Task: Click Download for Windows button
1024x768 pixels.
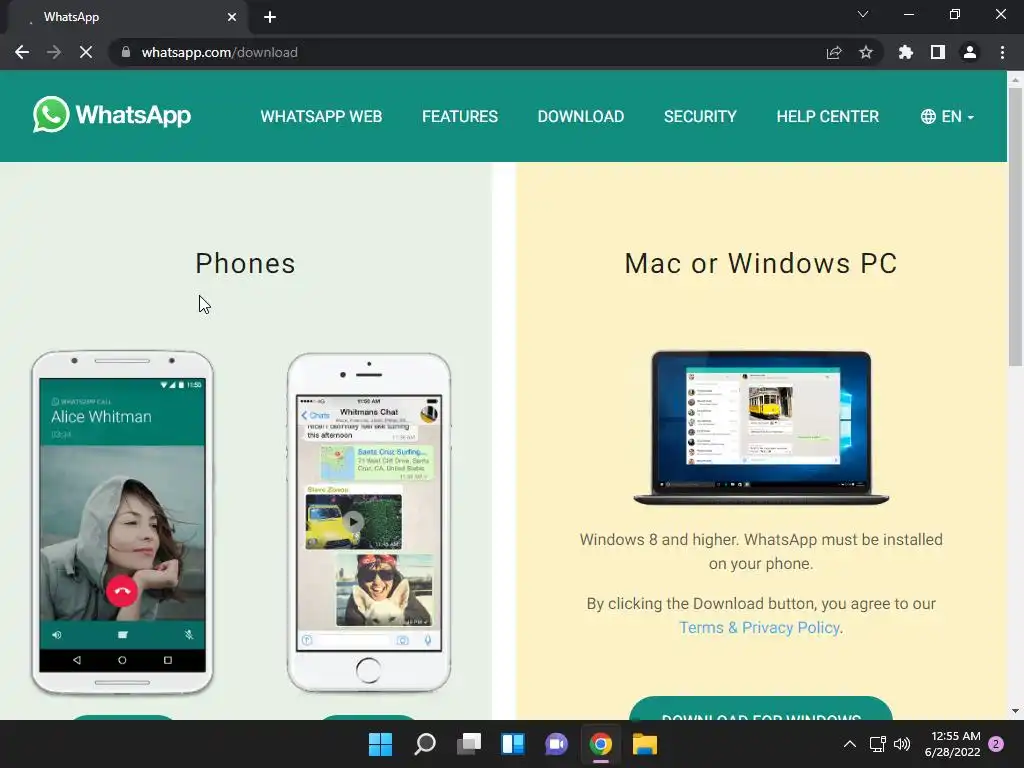Action: point(761,709)
